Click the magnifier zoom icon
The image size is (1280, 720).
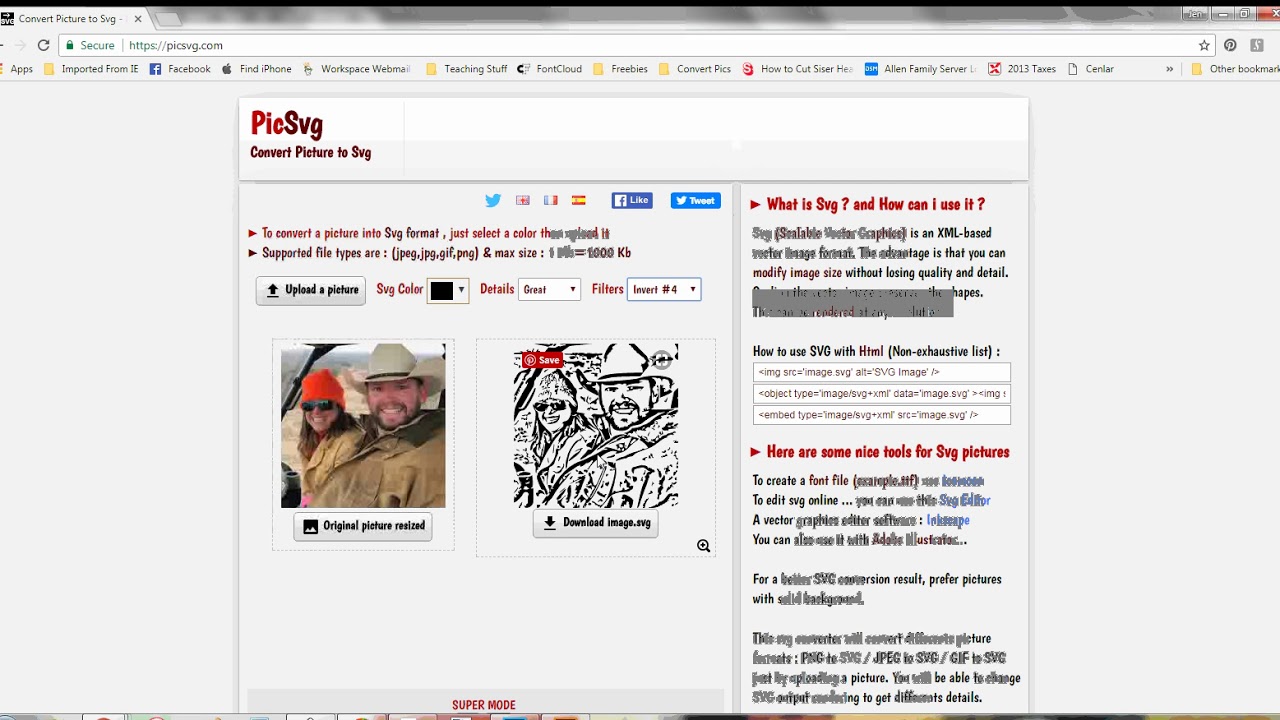tap(704, 546)
